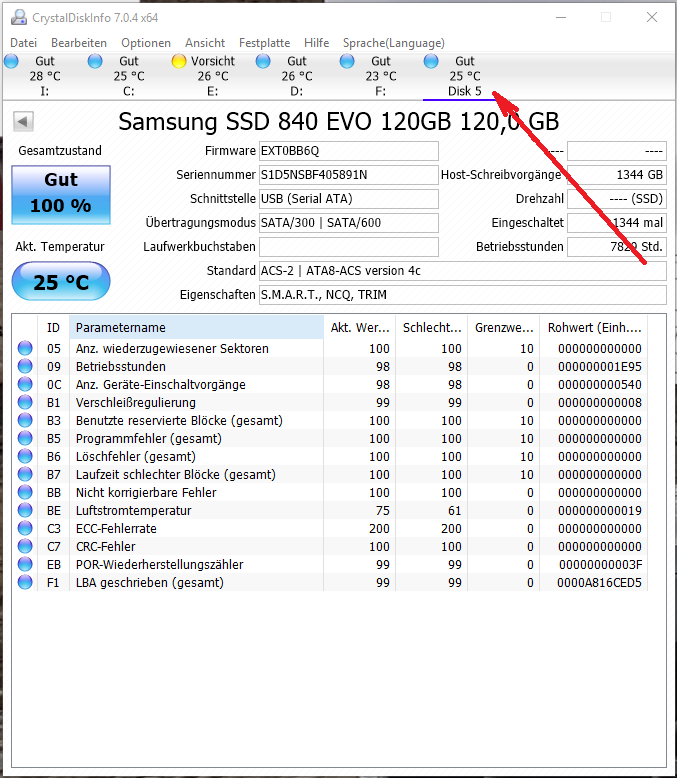Click the Eingeschaltet count field
This screenshot has height=778, width=677.
[617, 223]
